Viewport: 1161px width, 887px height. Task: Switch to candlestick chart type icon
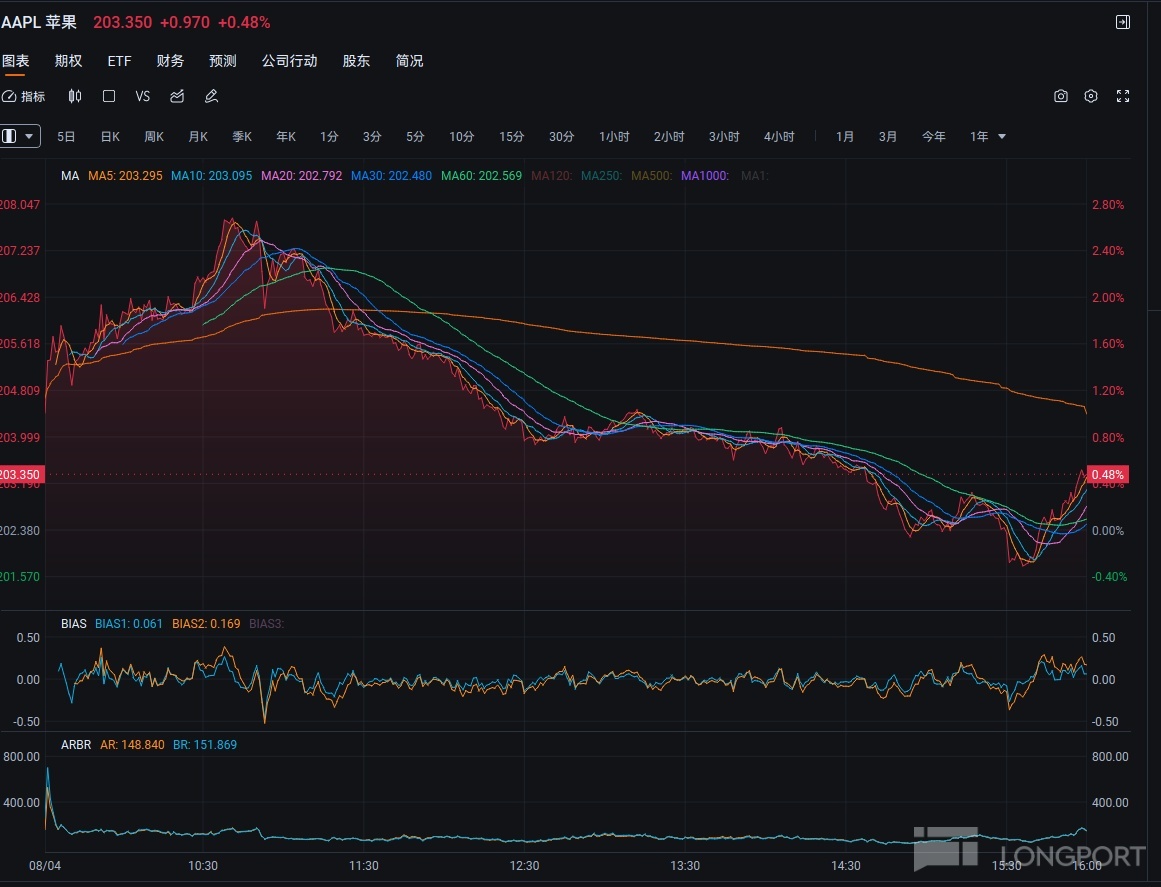coord(75,97)
